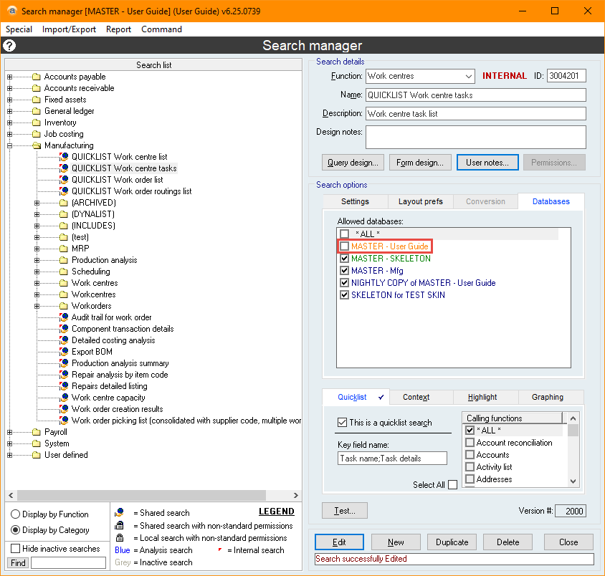This screenshot has height=576, width=605.
Task: Click the QUICKLIST Work order list search icon
Action: [x=64, y=180]
